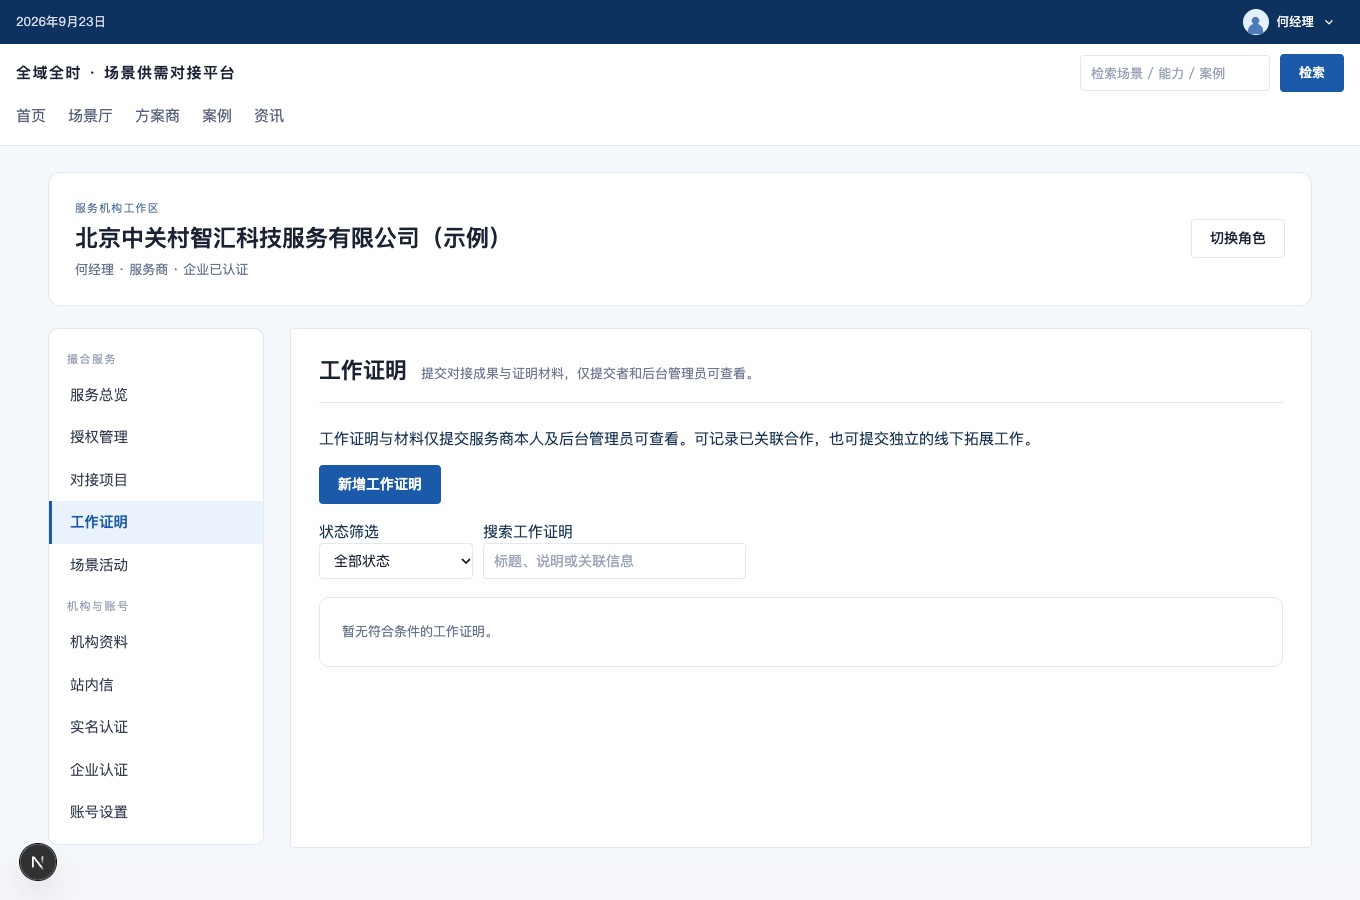Viewport: 1360px width, 900px height.
Task: Open 账号设置 in the sidebar
Action: [156, 812]
